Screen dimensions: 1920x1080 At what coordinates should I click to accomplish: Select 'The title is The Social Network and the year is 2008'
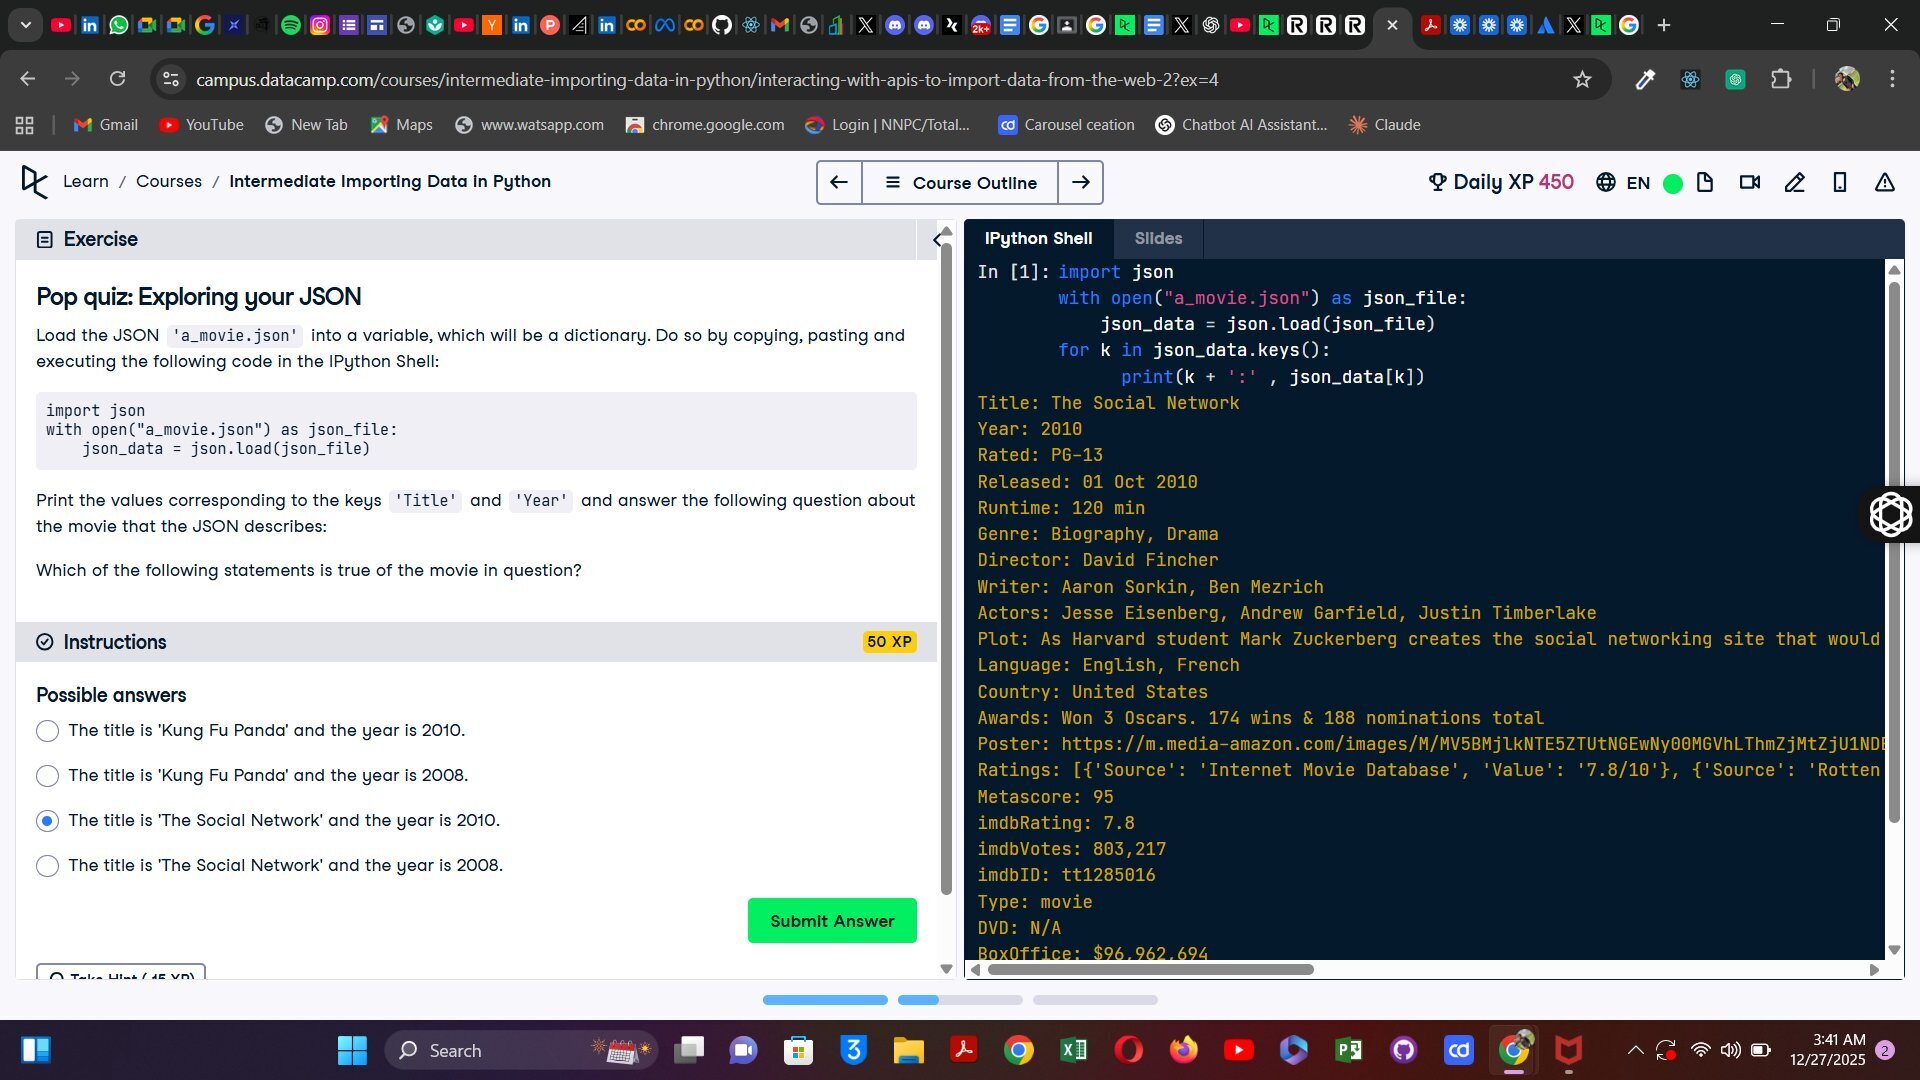(x=47, y=866)
